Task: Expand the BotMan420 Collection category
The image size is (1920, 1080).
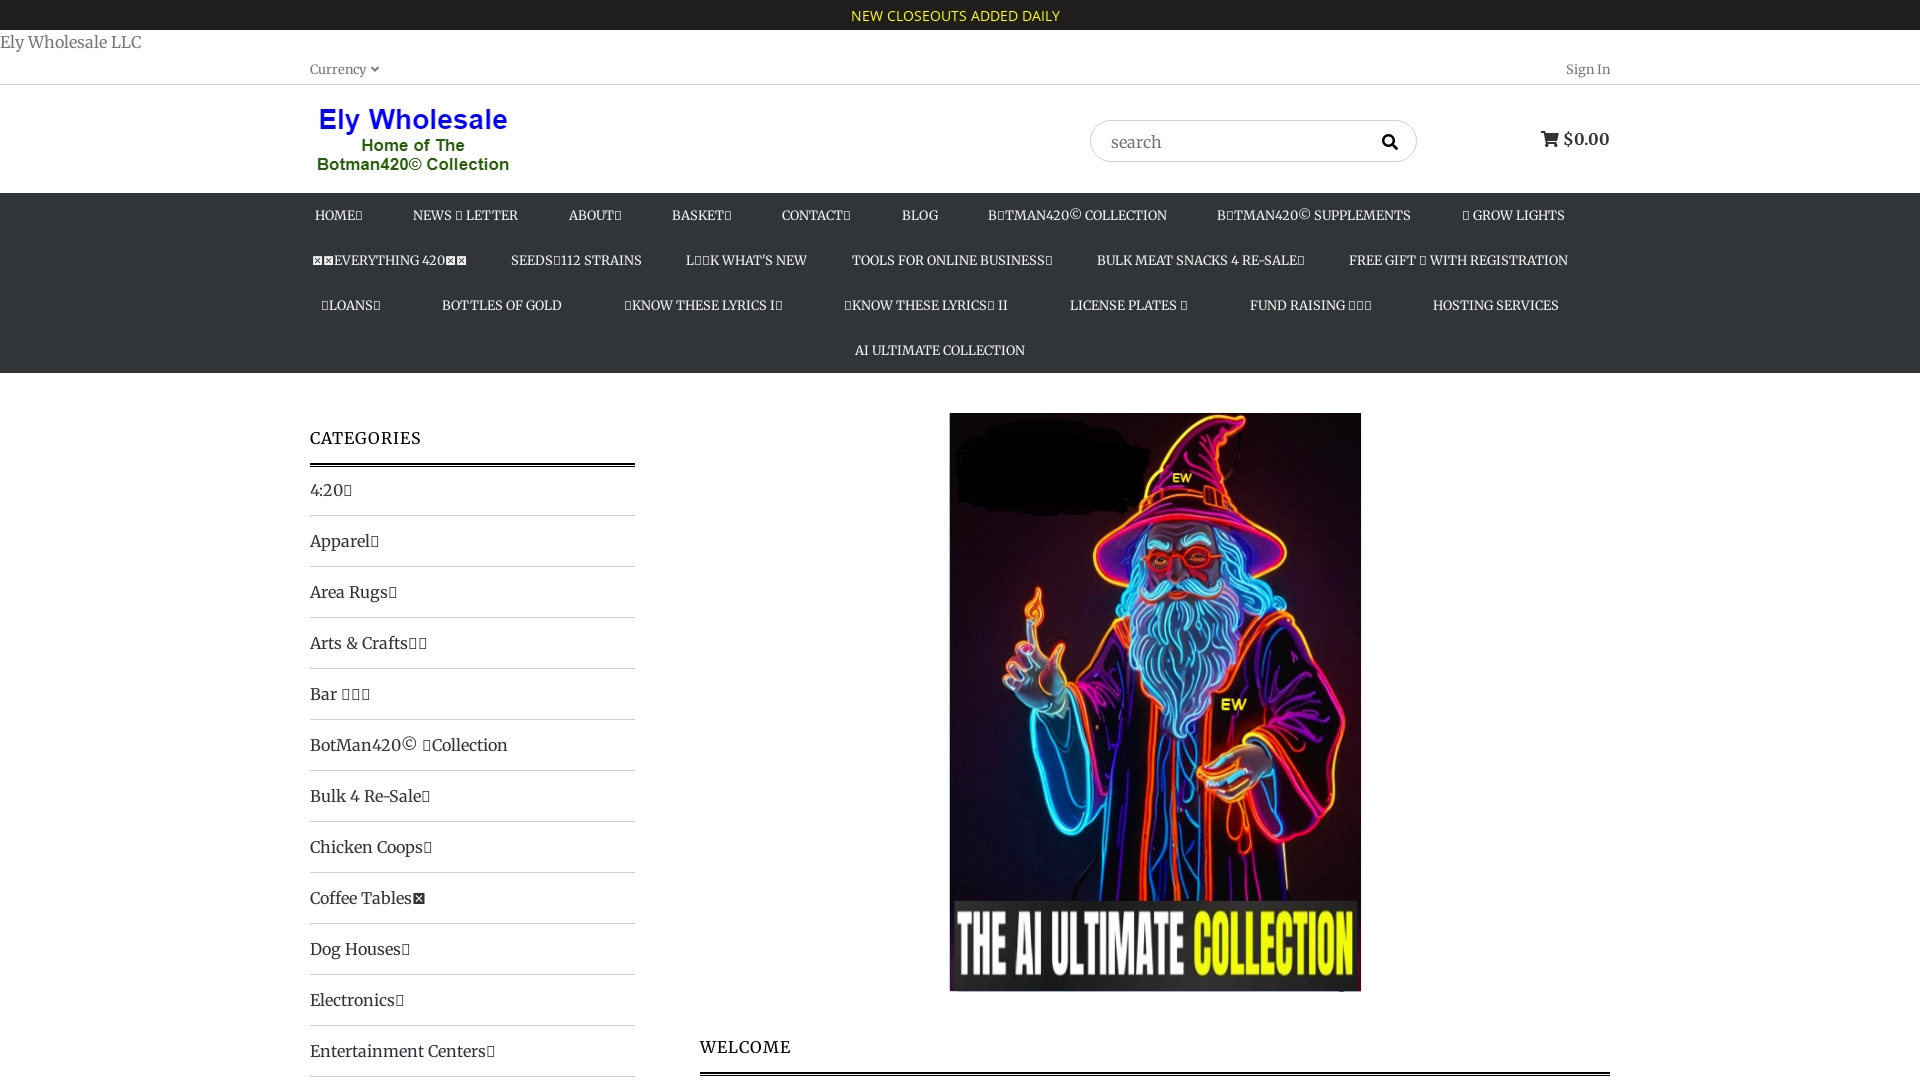Action: [408, 744]
